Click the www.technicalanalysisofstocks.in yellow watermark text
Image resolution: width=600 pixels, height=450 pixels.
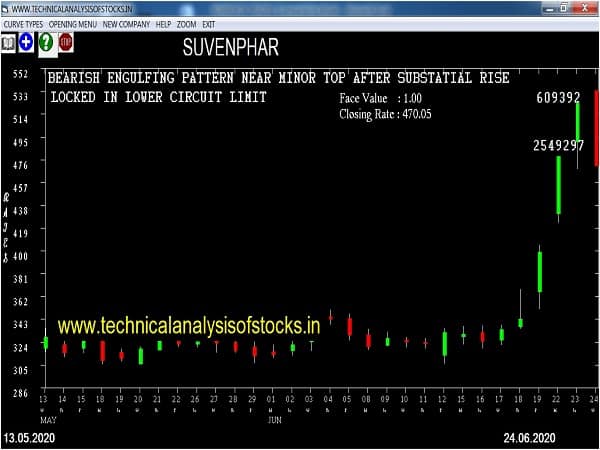[x=195, y=326]
